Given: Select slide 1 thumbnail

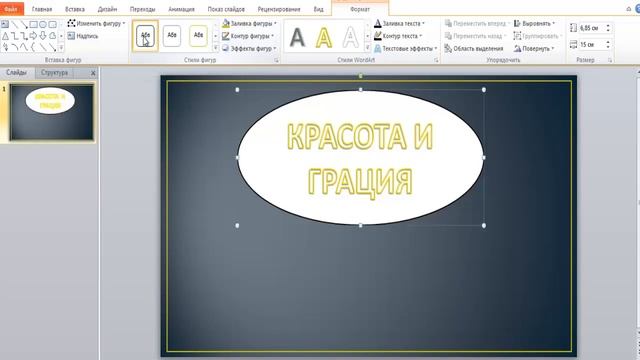Looking at the screenshot, I should point(51,112).
